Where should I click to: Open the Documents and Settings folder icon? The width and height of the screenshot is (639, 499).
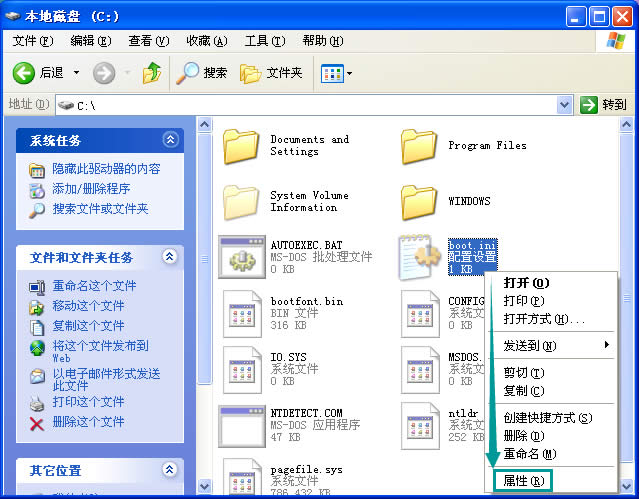coord(241,146)
